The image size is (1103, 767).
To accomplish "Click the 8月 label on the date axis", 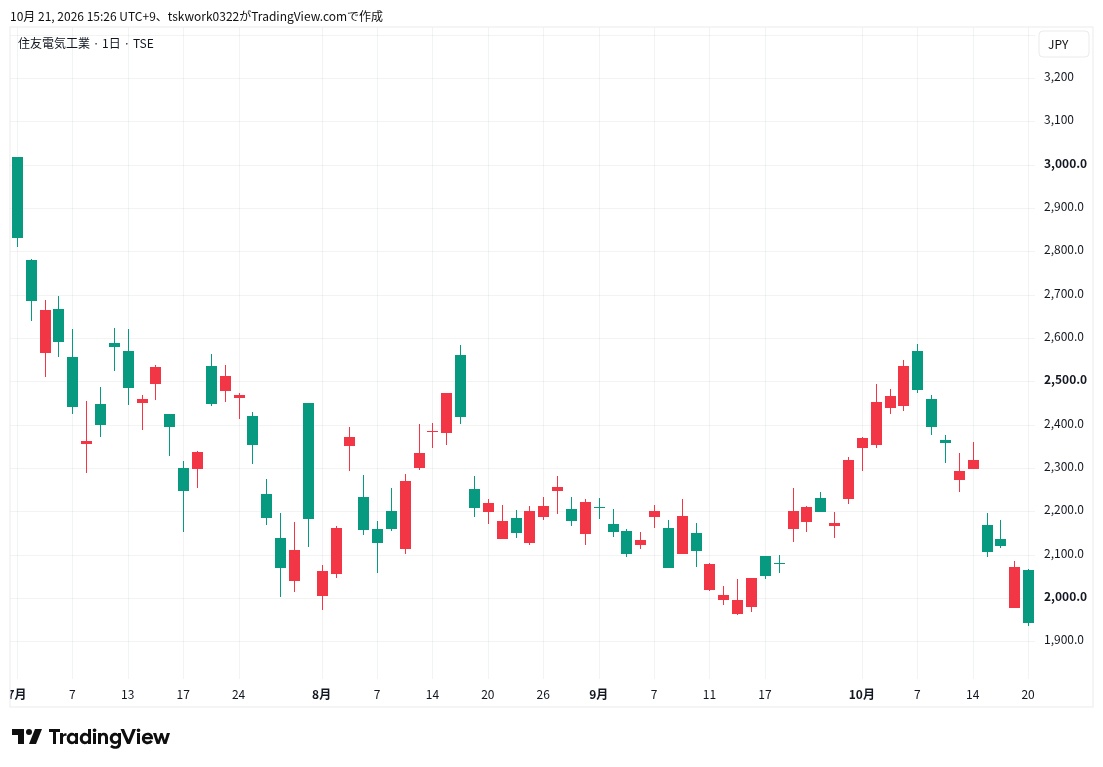I will coord(321,695).
